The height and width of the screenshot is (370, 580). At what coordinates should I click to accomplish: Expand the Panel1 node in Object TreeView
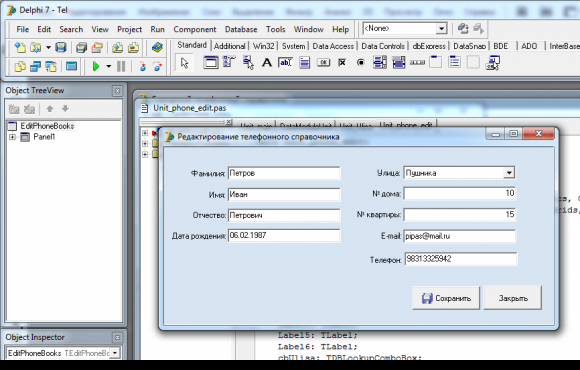tap(12, 137)
